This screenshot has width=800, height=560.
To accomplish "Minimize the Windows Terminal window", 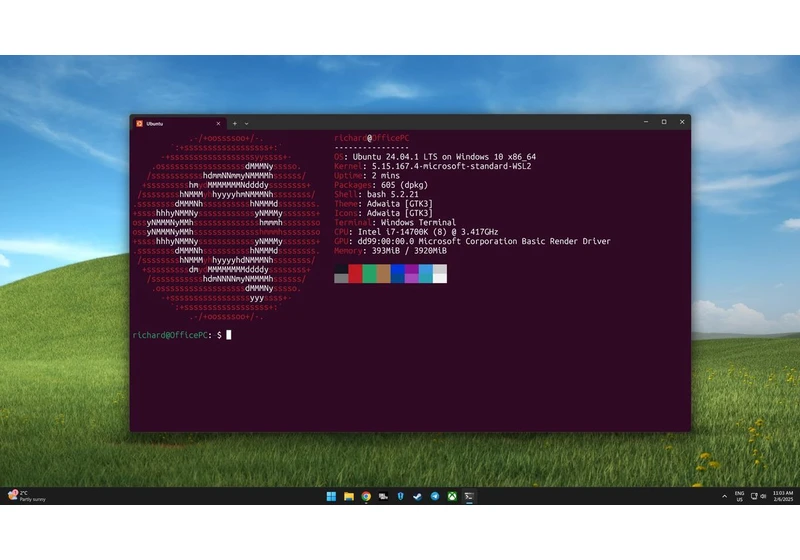I will click(646, 122).
